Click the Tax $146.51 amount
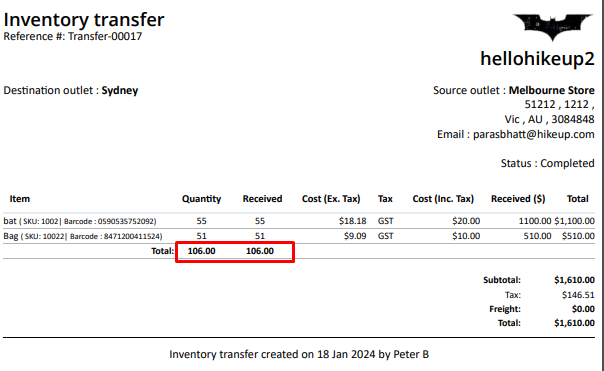Screen dimensions: 604x371 tap(578, 295)
